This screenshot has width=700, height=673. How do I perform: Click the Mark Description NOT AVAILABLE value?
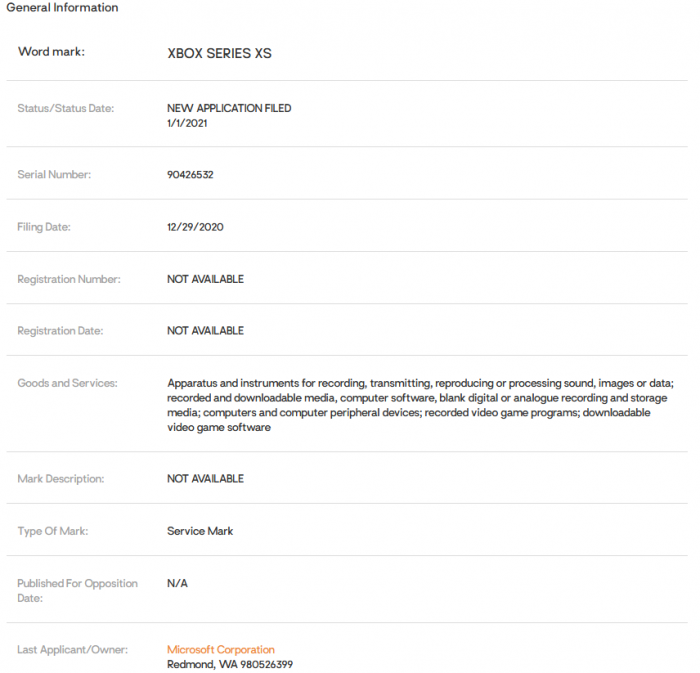coord(205,479)
